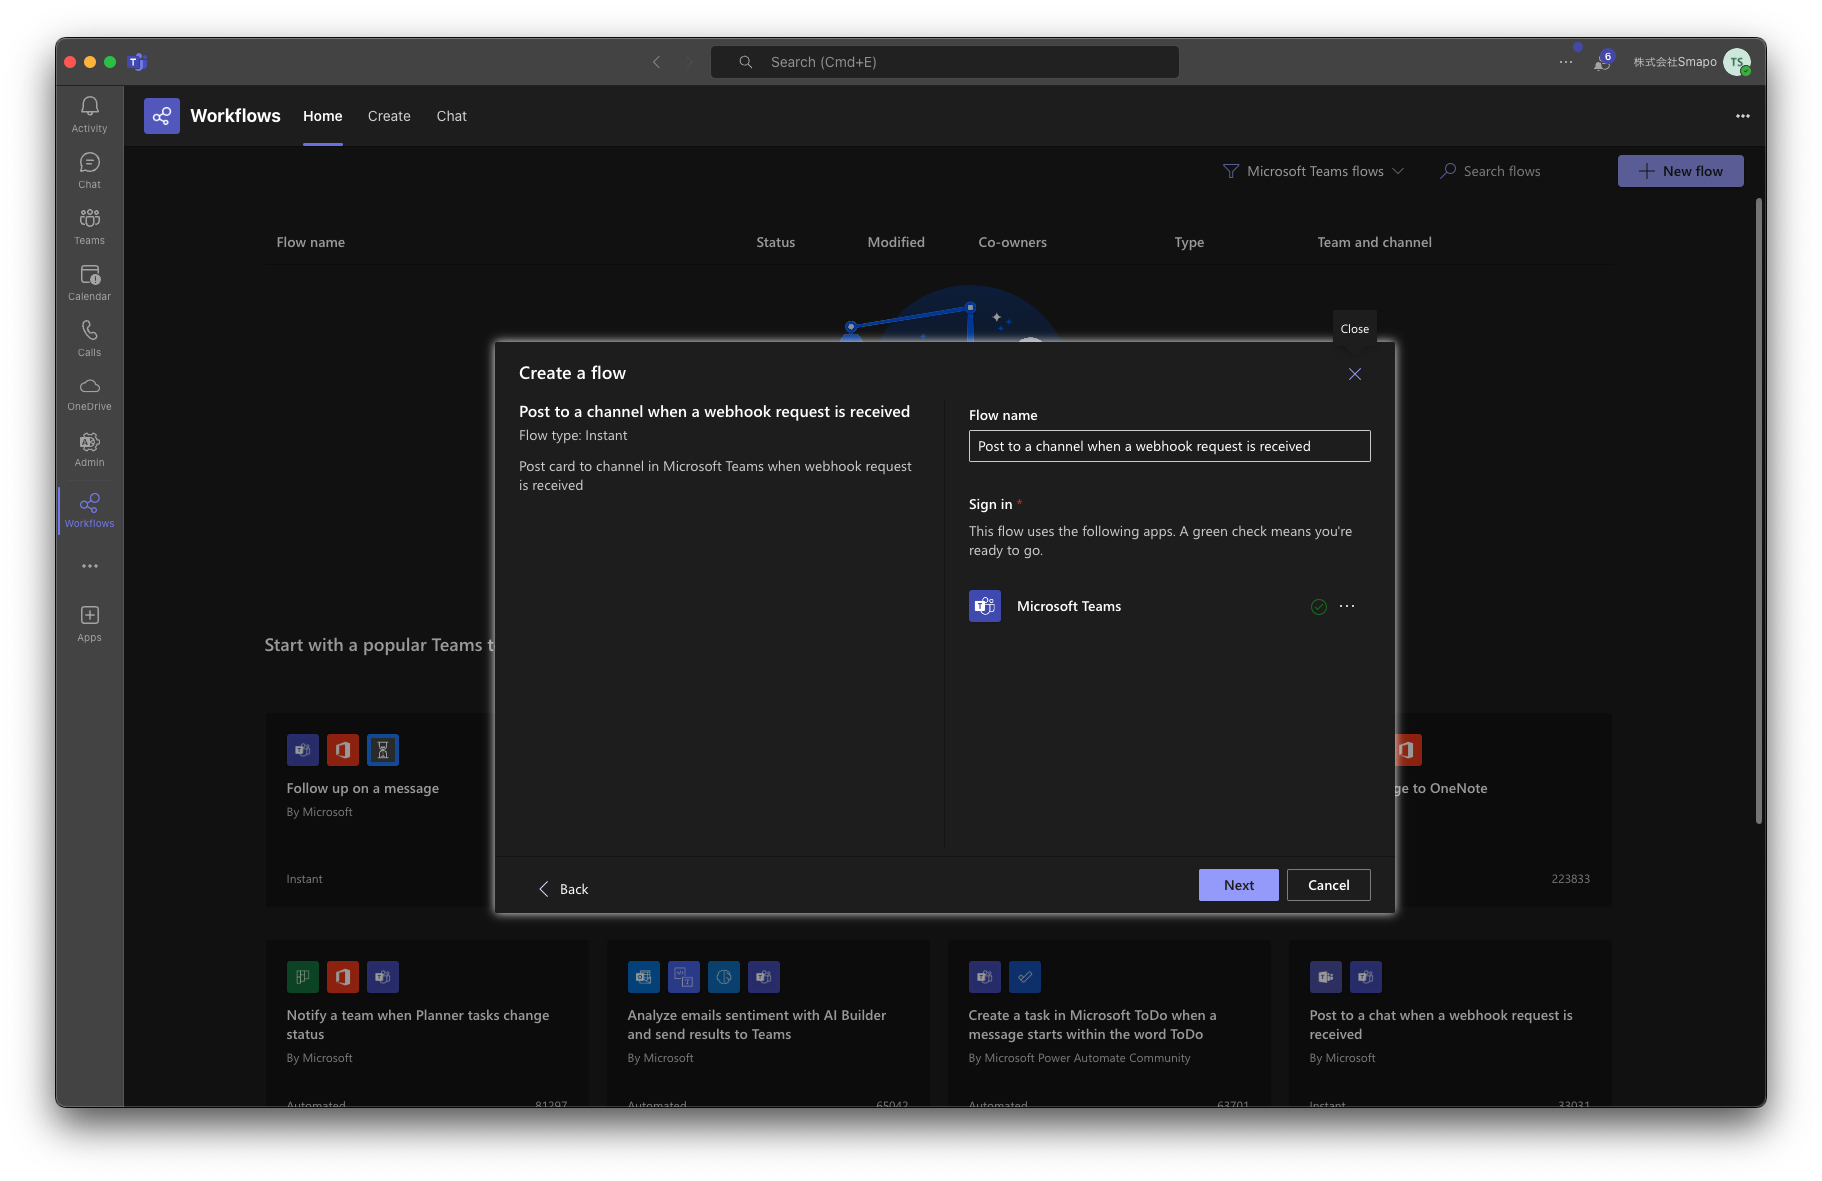The width and height of the screenshot is (1822, 1181).
Task: Open Admin in the left sidebar
Action: click(89, 450)
